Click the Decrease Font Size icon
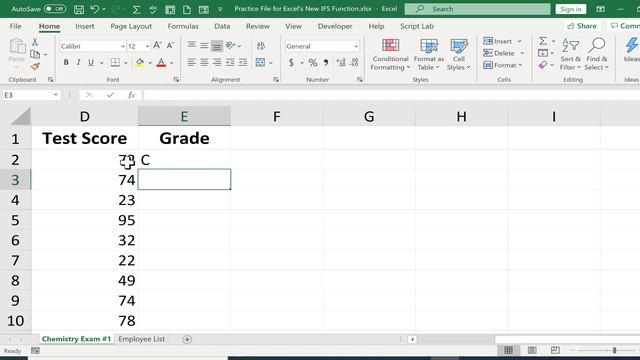640x360 pixels. [170, 46]
